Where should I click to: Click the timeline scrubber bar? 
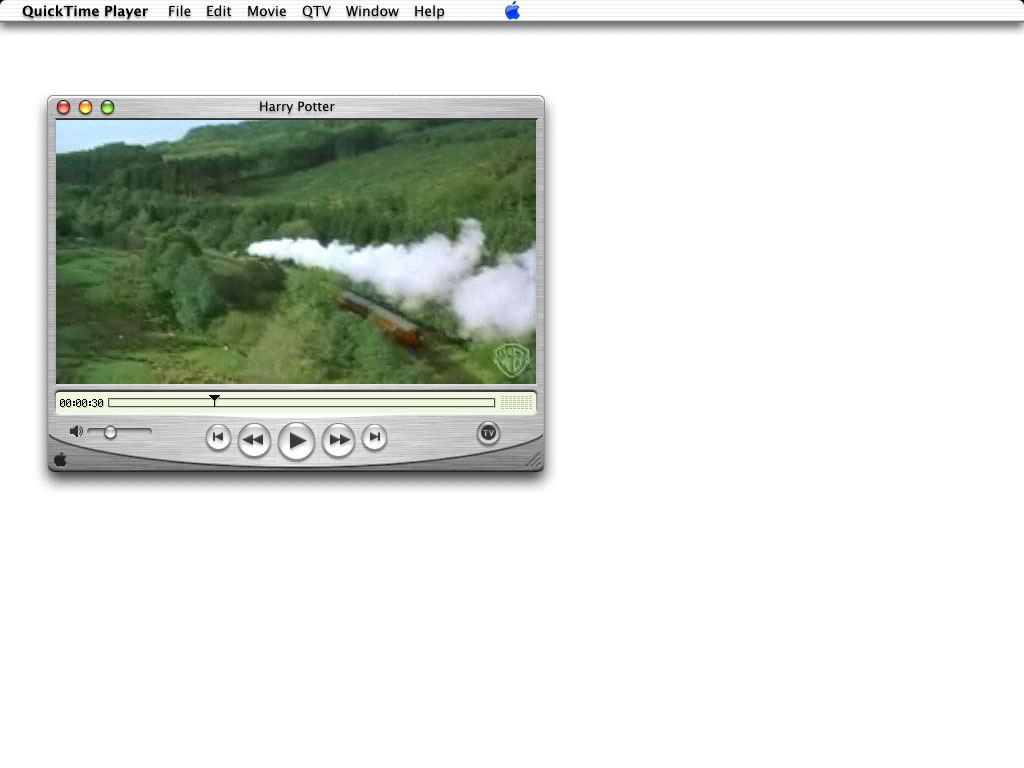coord(302,403)
